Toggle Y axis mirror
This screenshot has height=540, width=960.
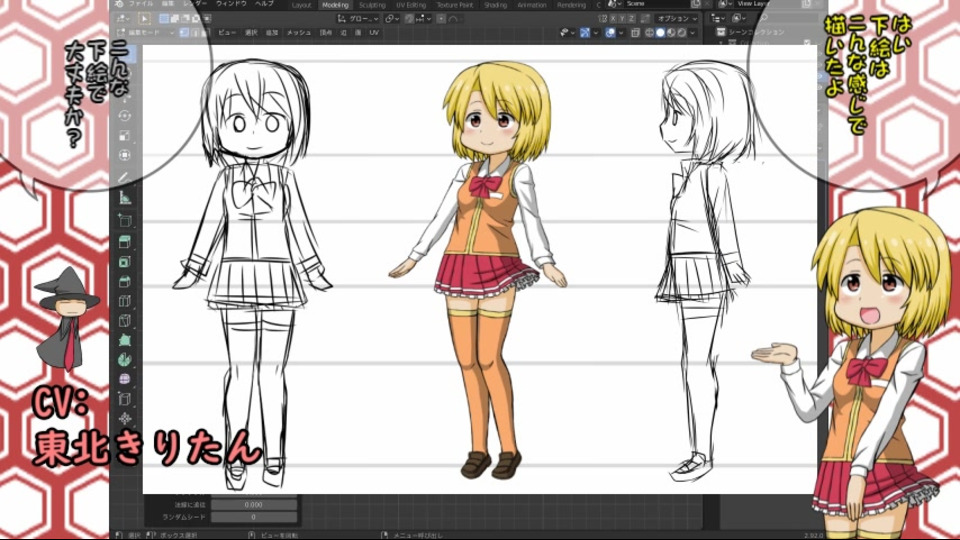623,18
